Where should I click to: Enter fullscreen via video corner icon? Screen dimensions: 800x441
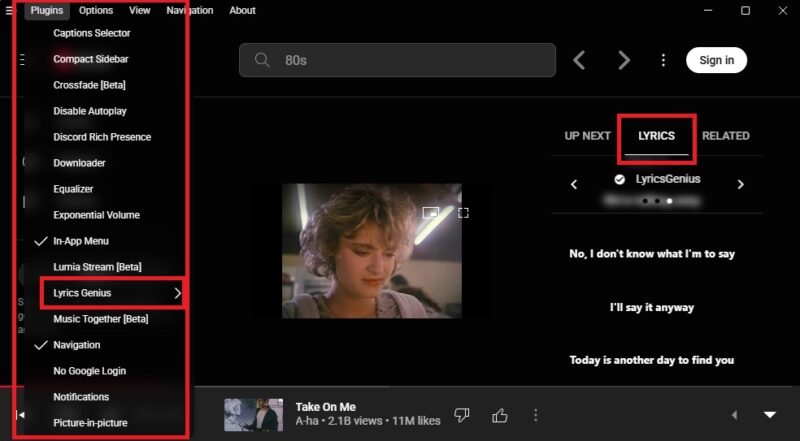pyautogui.click(x=463, y=212)
